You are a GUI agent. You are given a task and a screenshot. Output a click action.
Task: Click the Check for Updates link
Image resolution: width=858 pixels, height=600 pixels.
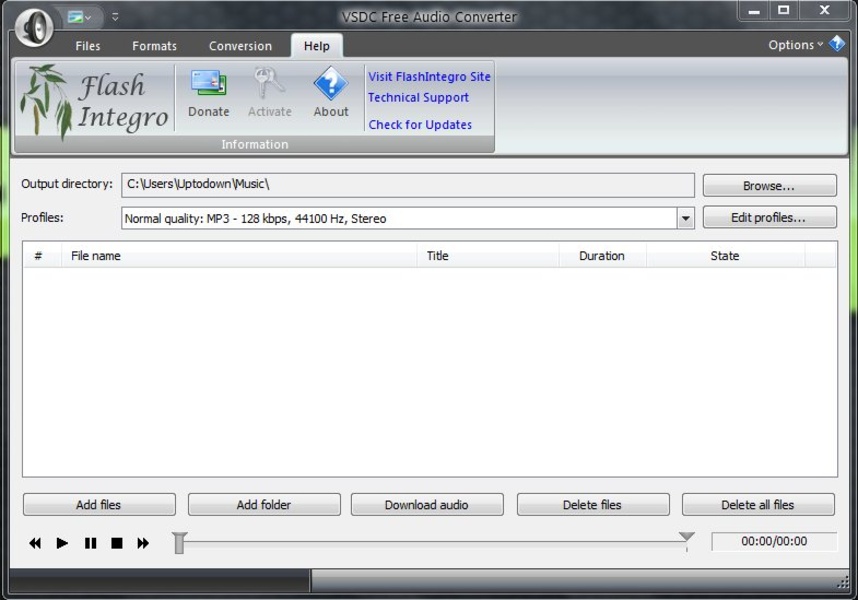tap(420, 125)
